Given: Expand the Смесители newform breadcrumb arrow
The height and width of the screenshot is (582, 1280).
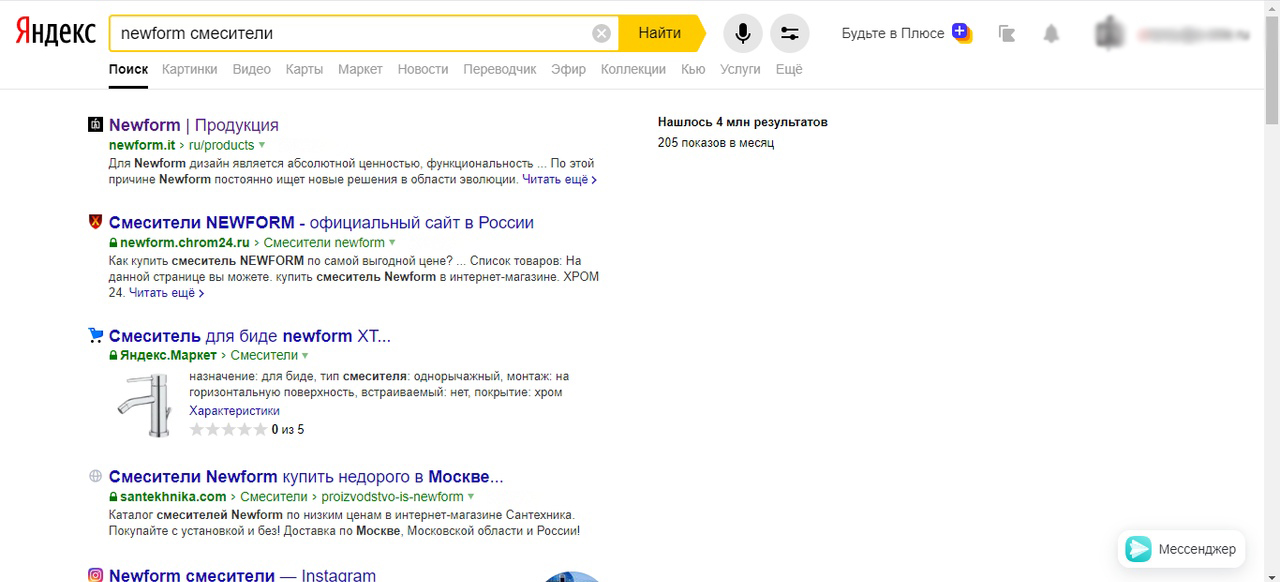Looking at the screenshot, I should [x=392, y=243].
